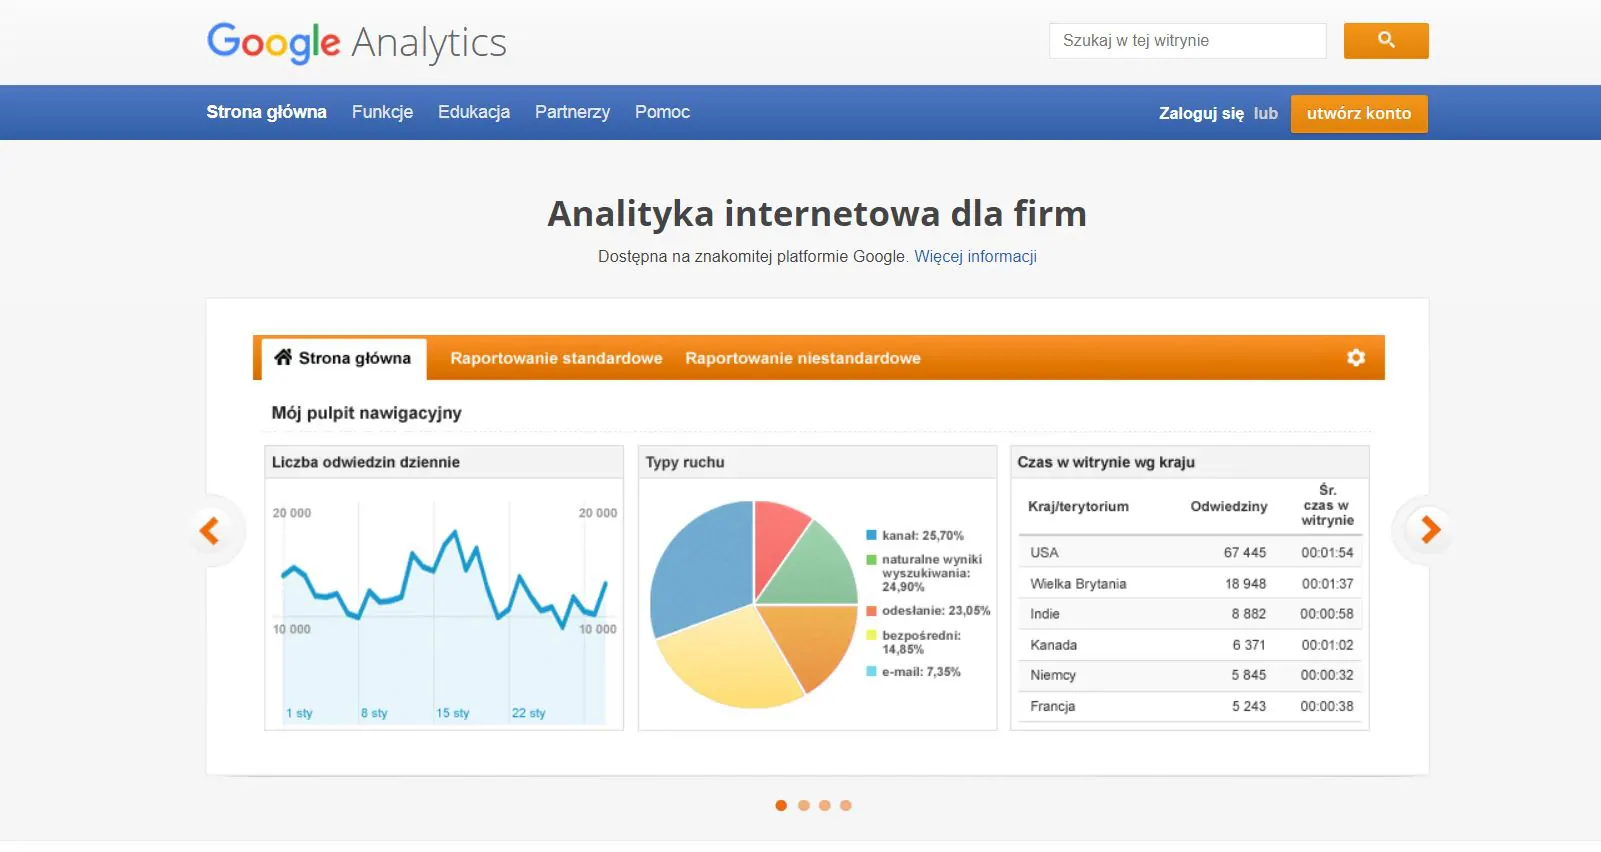Viewport: 1601px width, 852px height.
Task: Select the 'Wielka Brytania' table row
Action: pyautogui.click(x=1190, y=583)
